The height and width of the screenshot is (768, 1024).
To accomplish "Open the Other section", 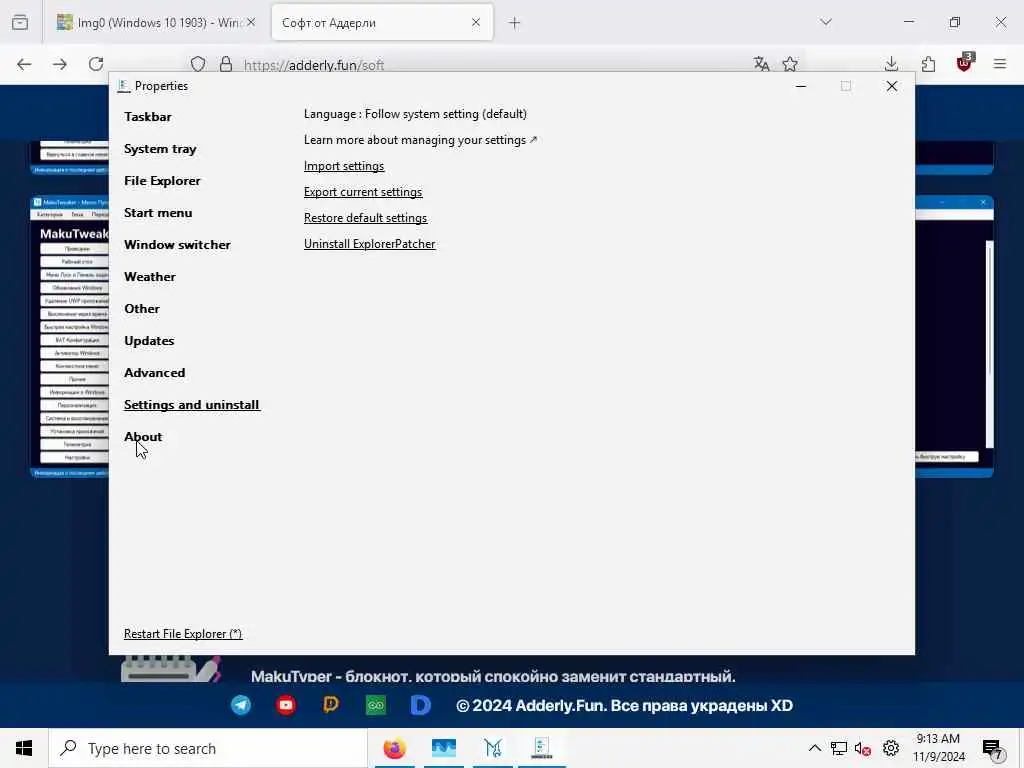I will click(142, 309).
